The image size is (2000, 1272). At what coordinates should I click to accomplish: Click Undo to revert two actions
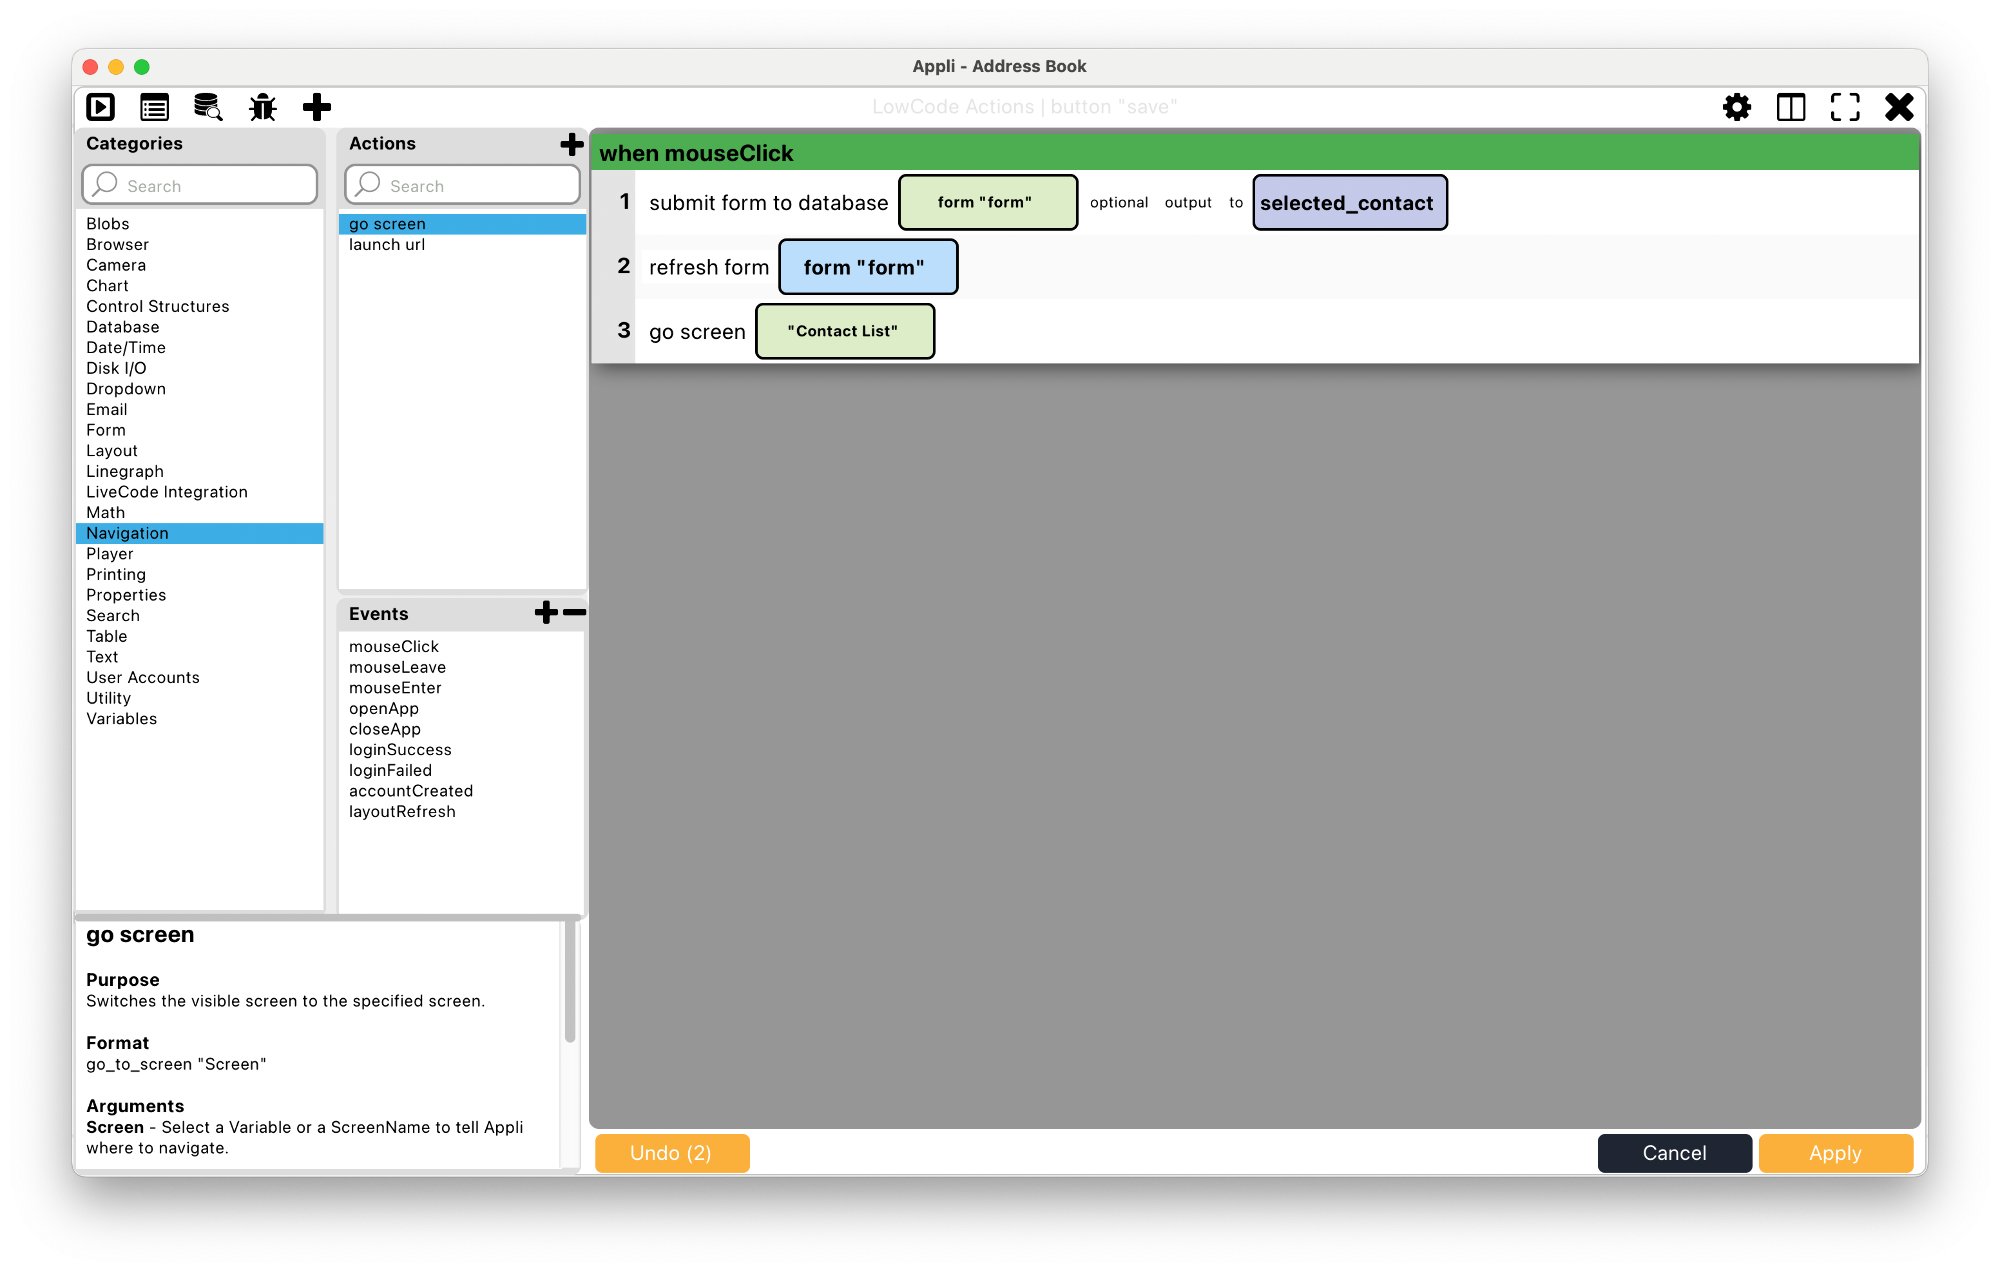672,1154
